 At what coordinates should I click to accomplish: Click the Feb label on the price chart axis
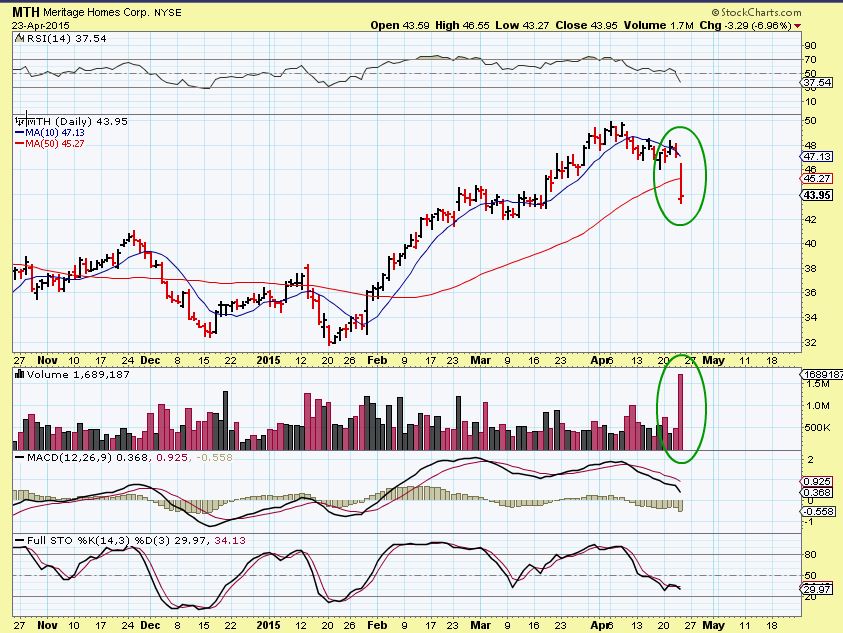(377, 360)
